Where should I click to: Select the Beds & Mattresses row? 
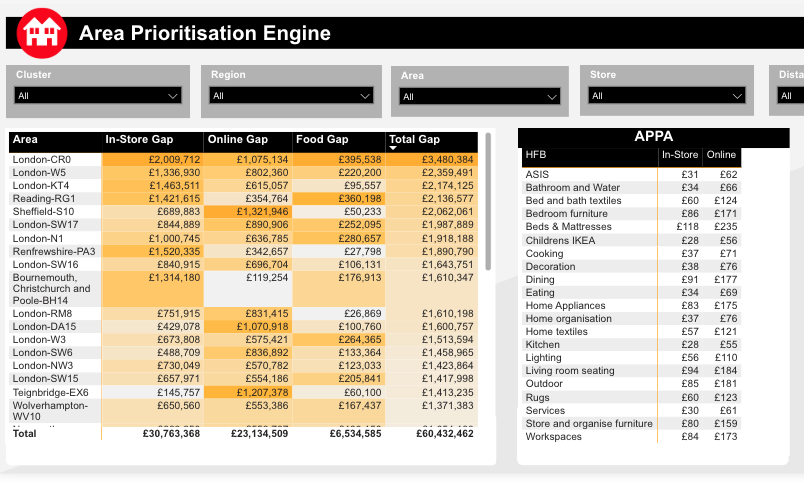pos(631,227)
